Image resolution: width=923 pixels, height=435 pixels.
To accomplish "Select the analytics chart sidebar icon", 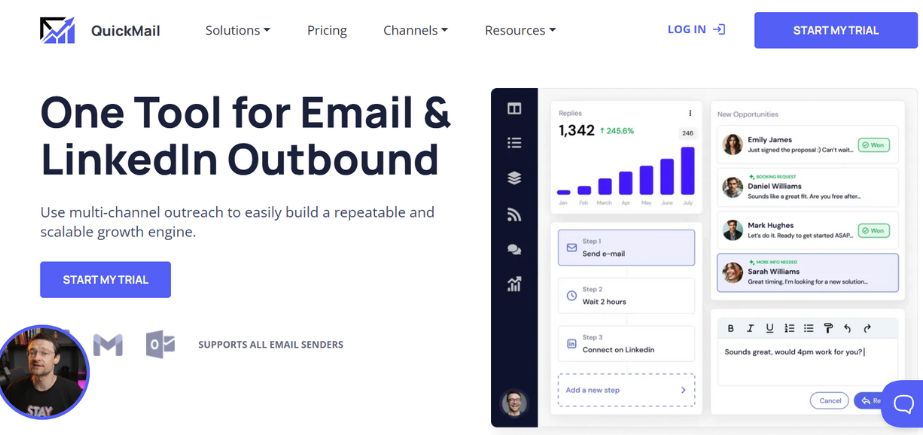I will [x=514, y=284].
